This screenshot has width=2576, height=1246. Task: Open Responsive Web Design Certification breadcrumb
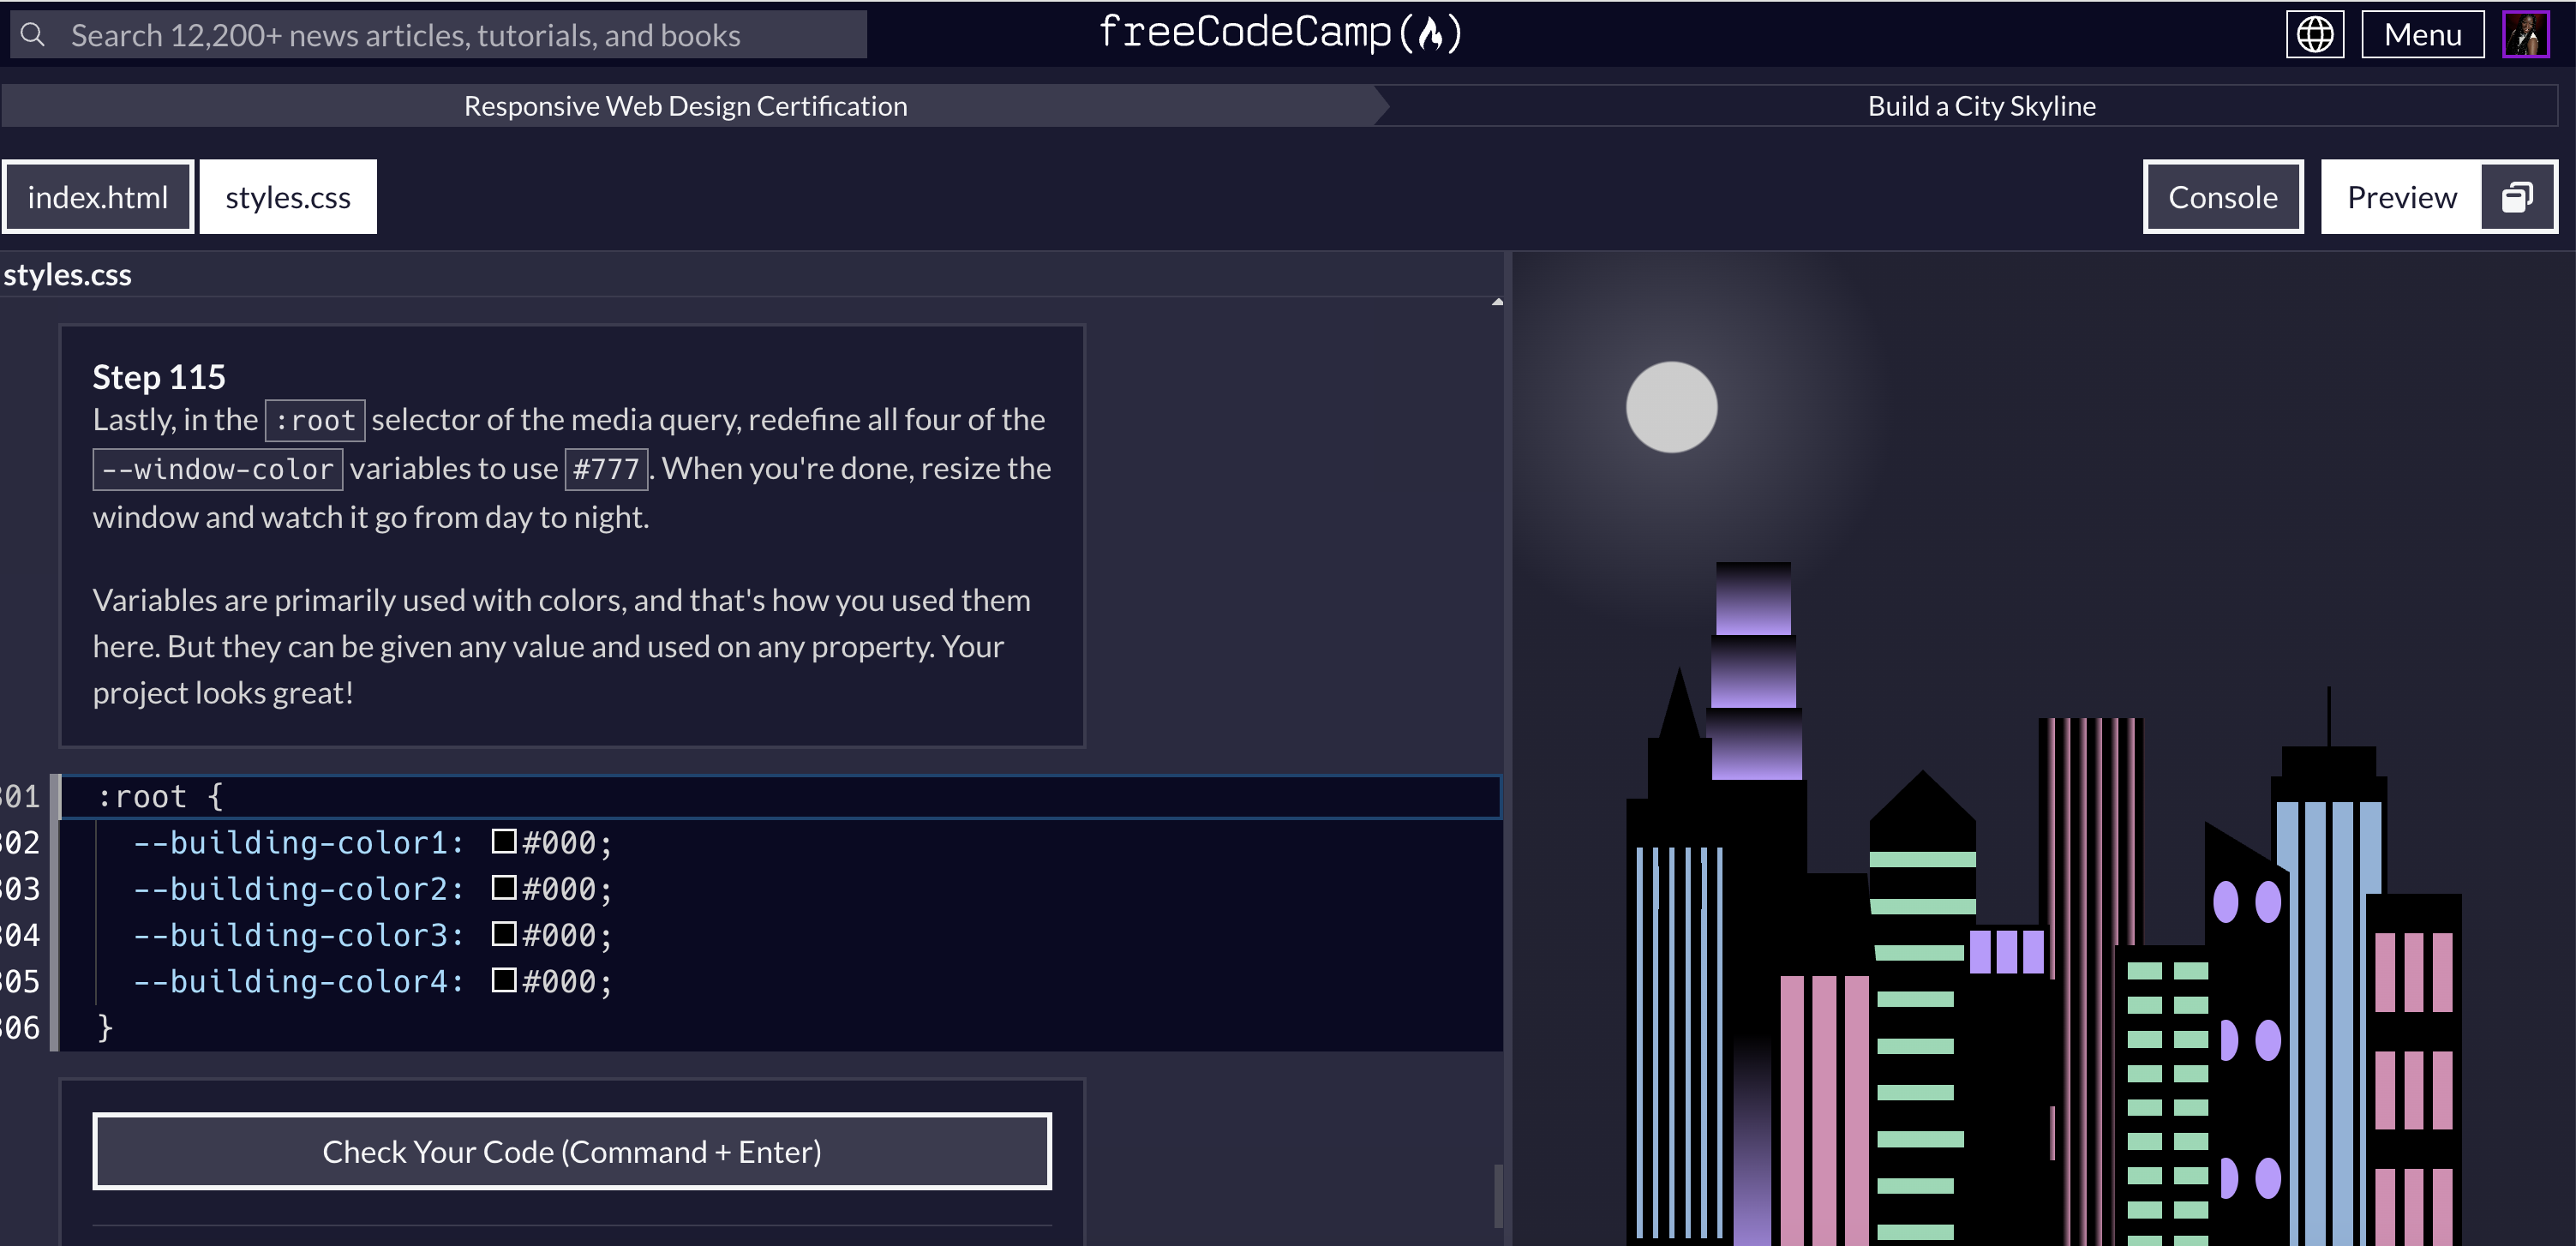[685, 106]
